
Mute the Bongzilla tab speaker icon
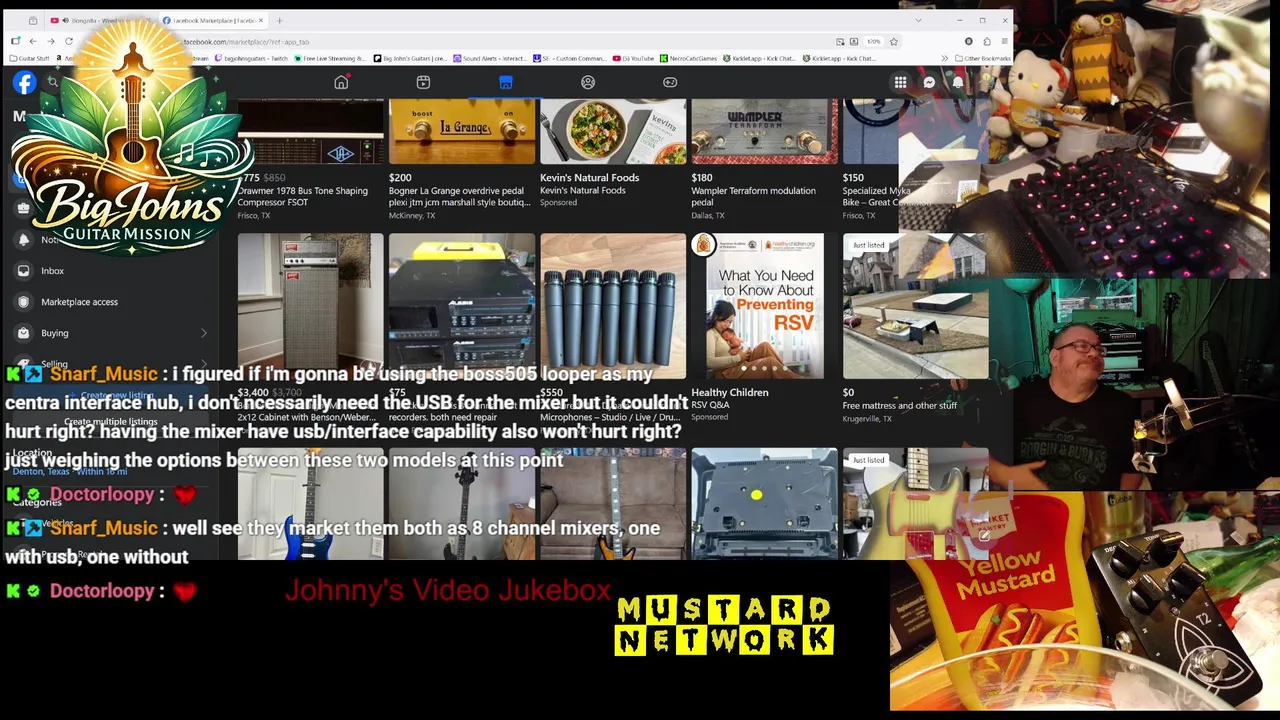point(65,20)
